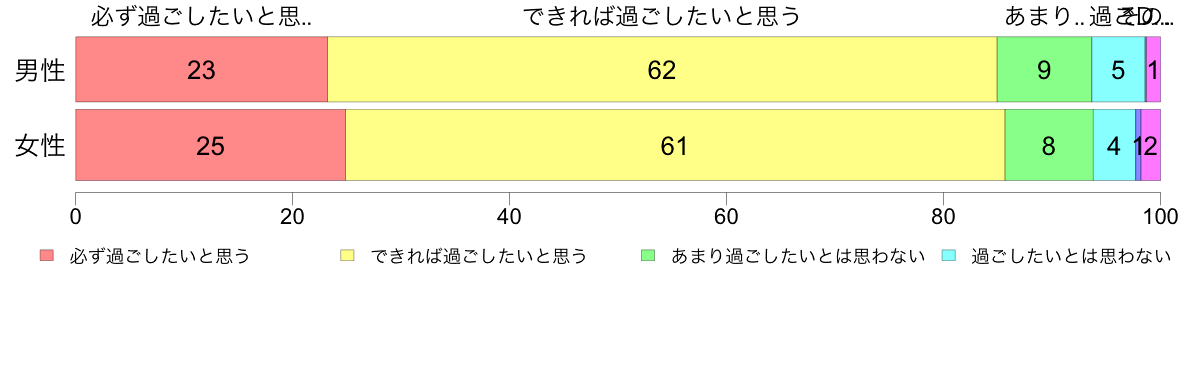The image size is (1188, 368).
Task: Select the magenta 1 segment in 男性 bar
Action: (1153, 69)
